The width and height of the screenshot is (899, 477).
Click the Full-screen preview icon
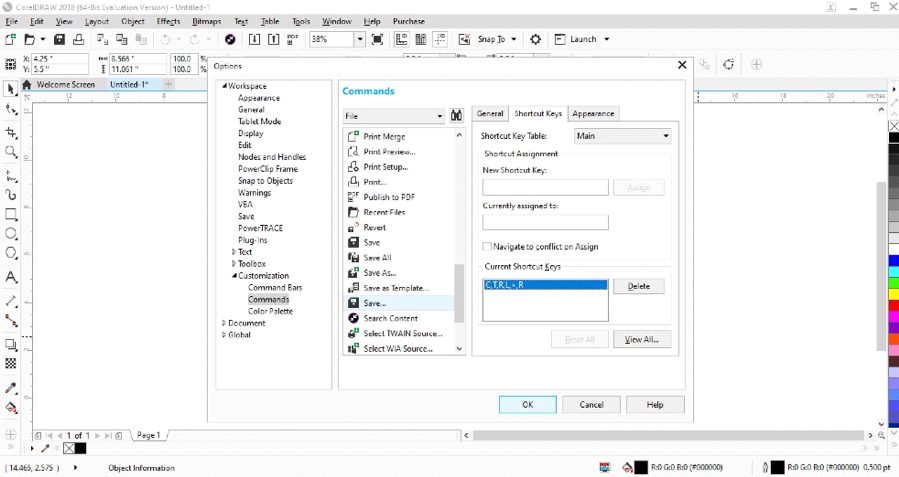pos(377,39)
